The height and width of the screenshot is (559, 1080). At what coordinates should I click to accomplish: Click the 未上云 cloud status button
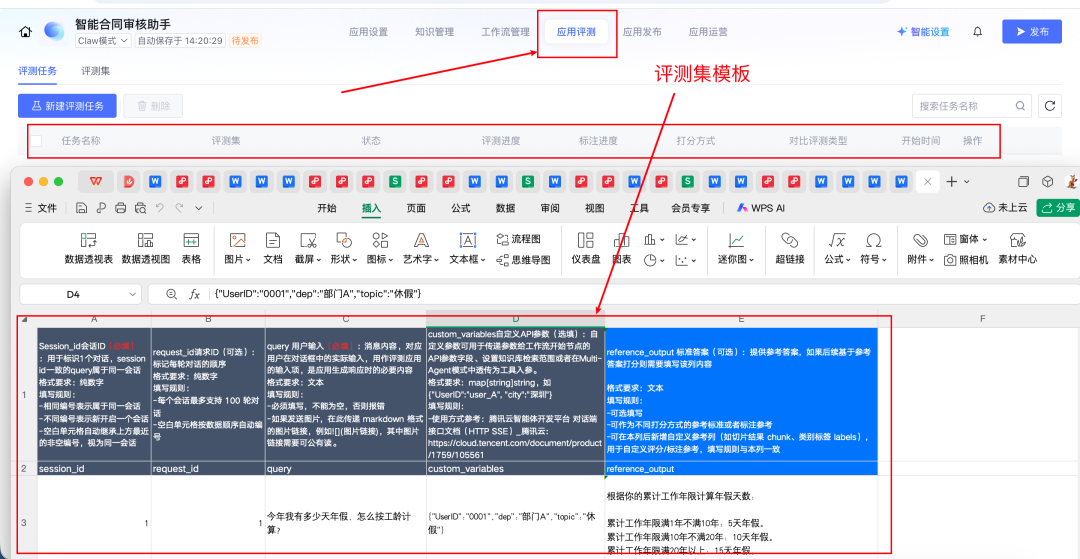click(1005, 208)
